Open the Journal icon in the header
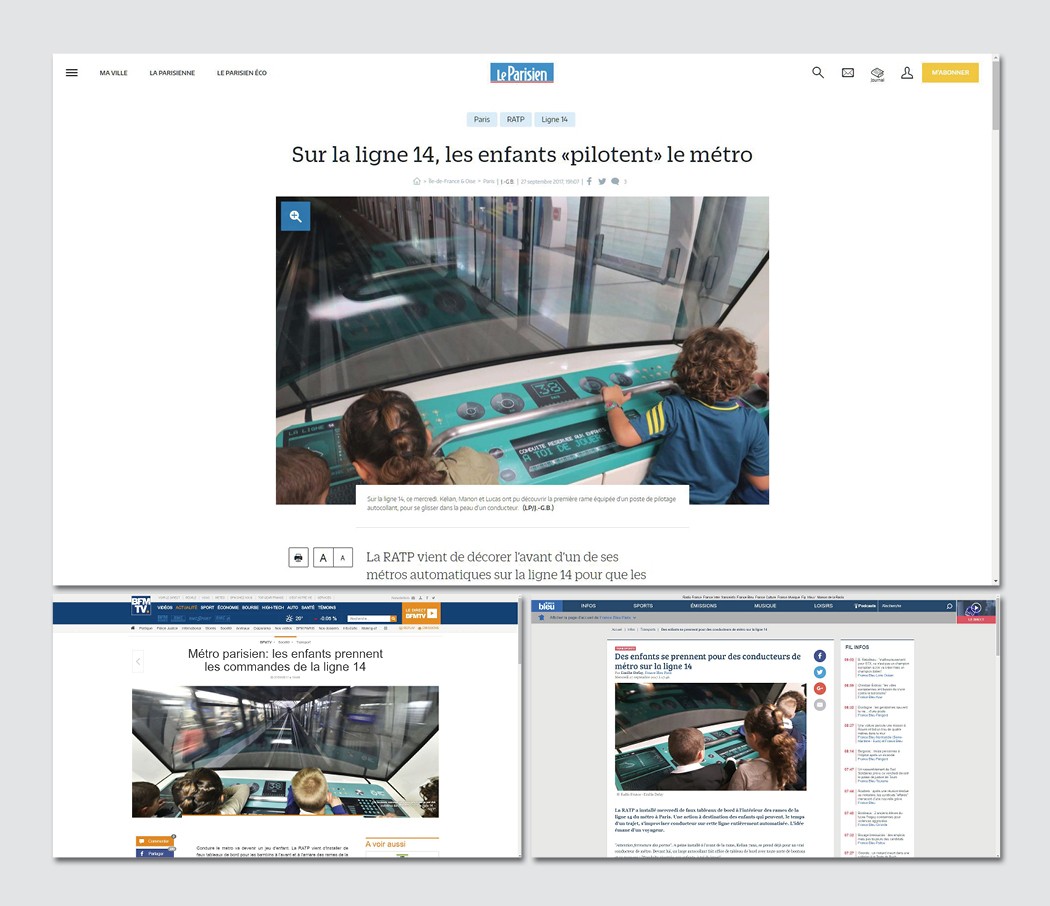This screenshot has width=1050, height=906. coord(877,74)
